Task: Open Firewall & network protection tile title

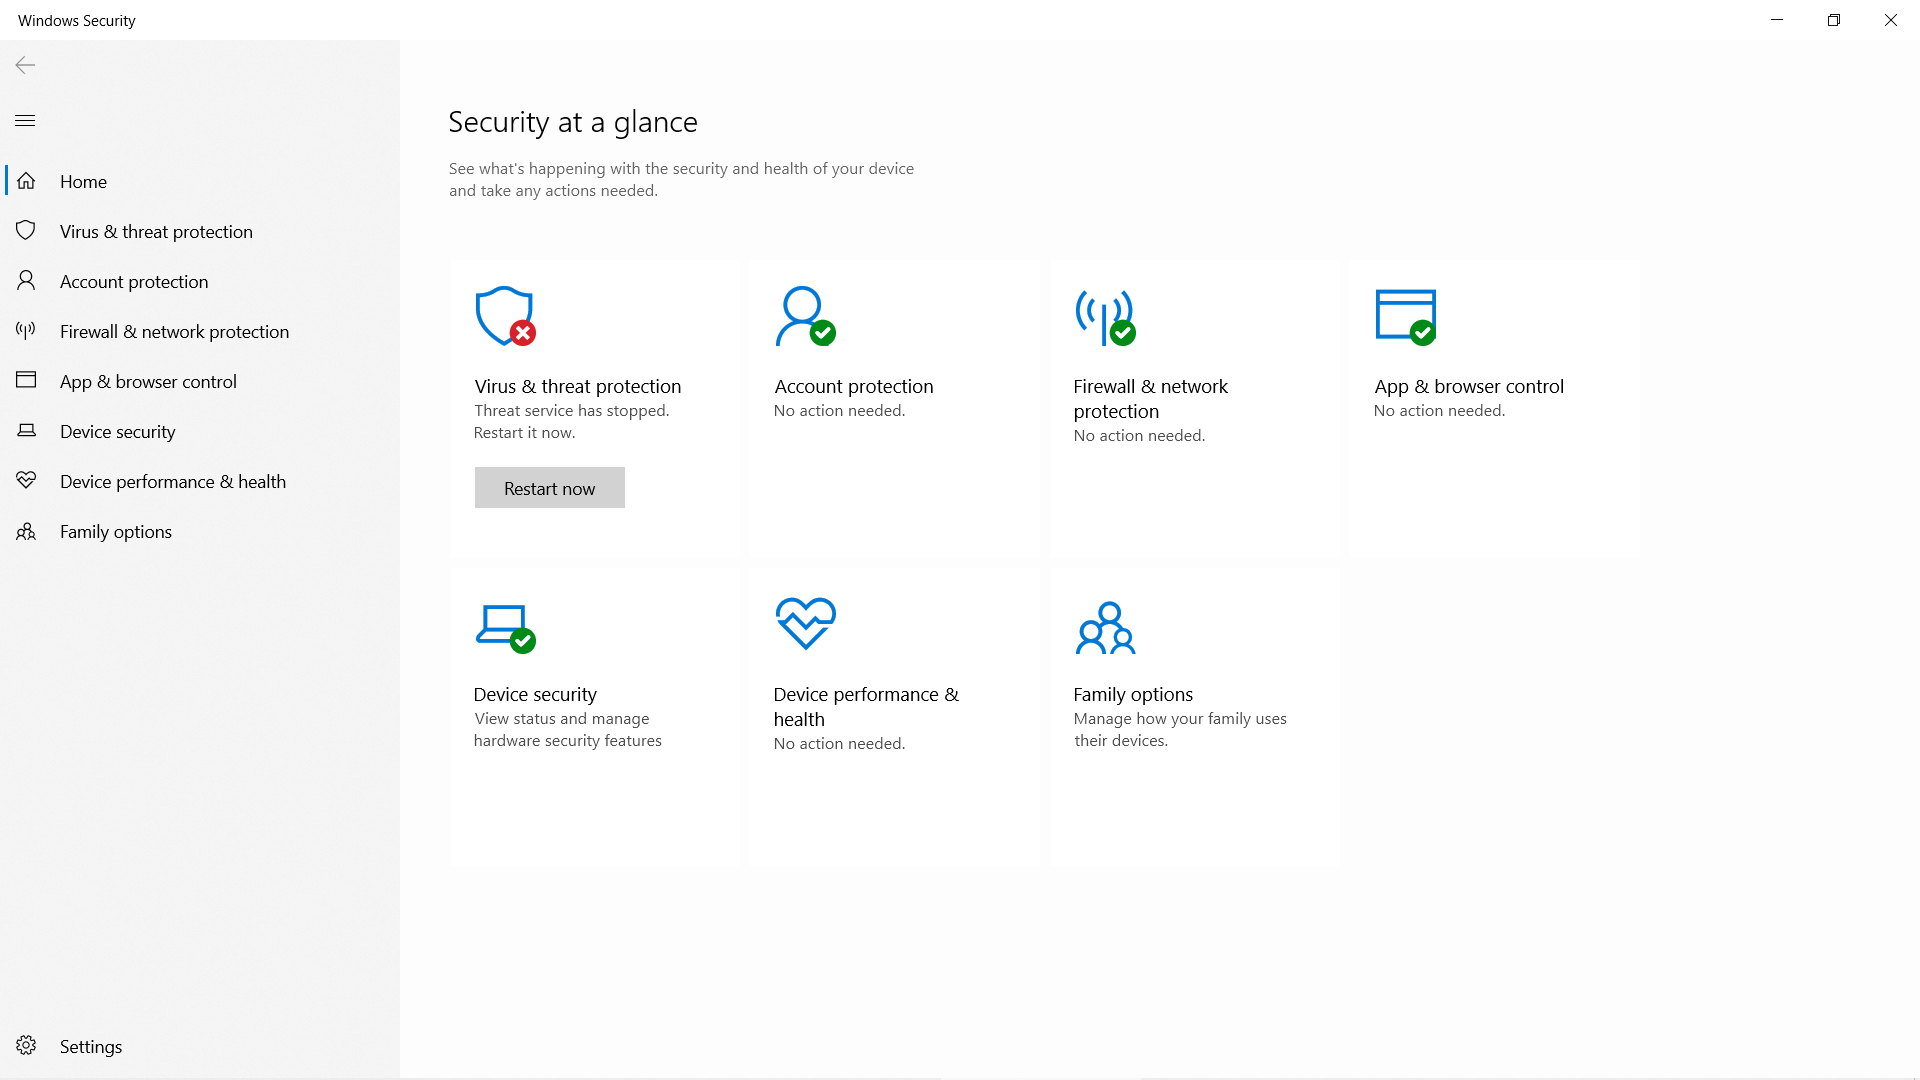Action: coord(1151,398)
